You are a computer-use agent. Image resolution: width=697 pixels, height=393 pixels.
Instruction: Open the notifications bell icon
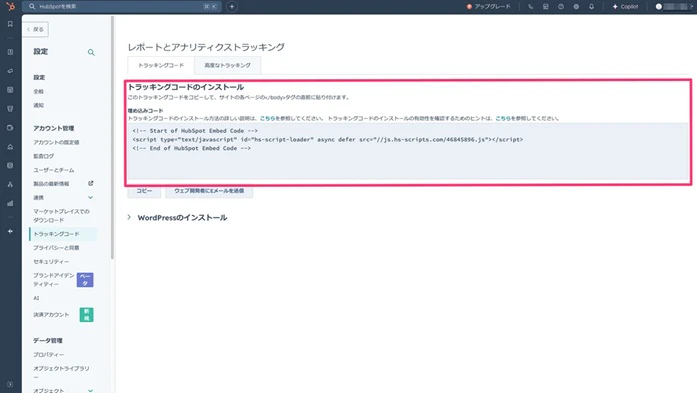coord(591,7)
